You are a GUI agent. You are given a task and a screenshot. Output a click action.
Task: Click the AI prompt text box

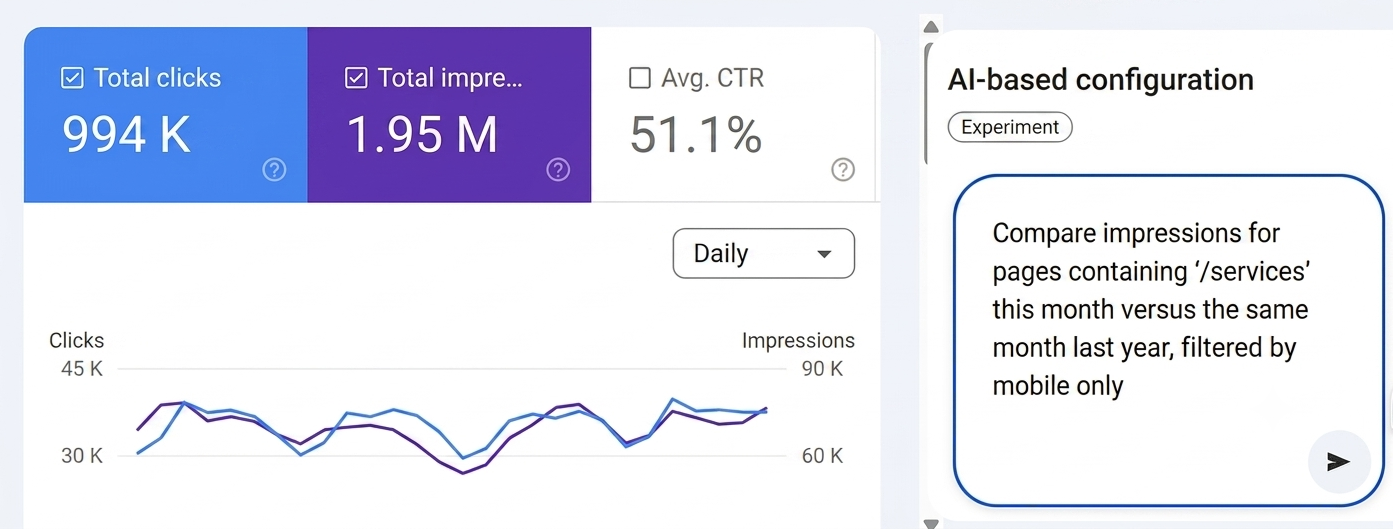[x=1168, y=341]
